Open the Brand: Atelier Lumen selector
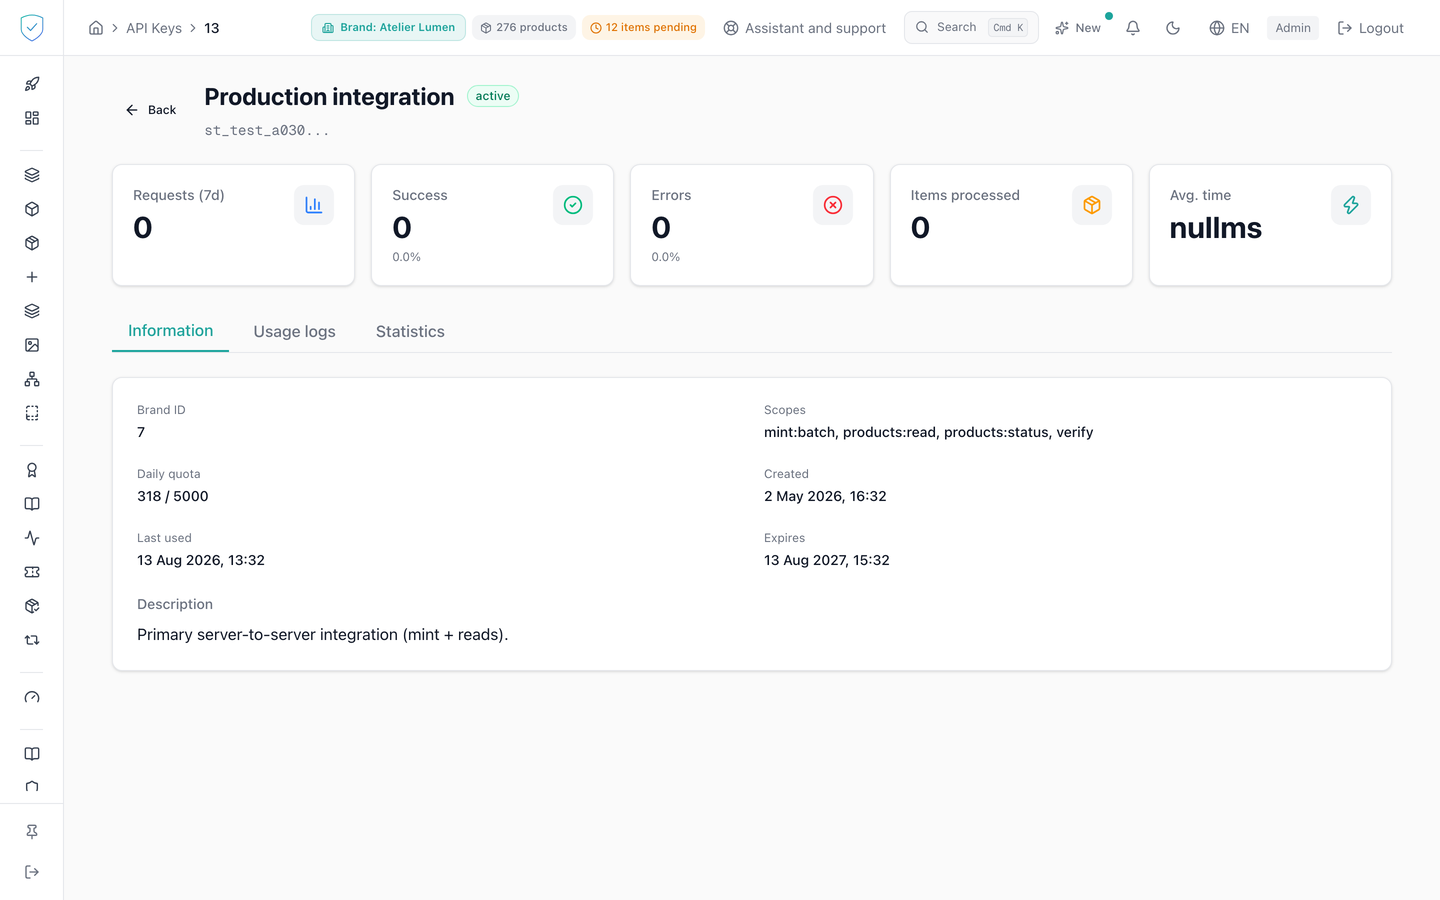Screen dimensions: 1440x900 388,28
